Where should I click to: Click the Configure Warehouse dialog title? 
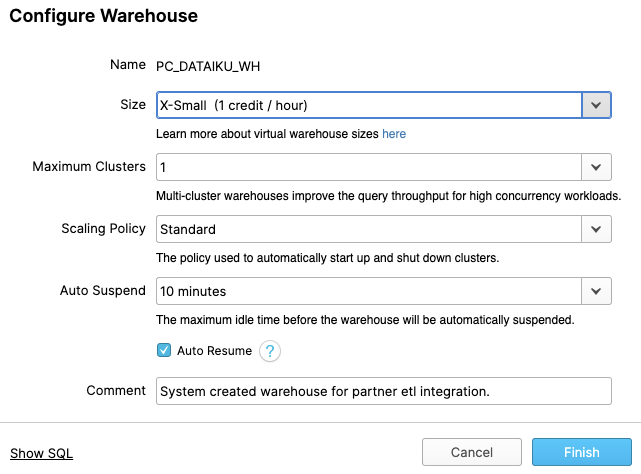coord(104,16)
